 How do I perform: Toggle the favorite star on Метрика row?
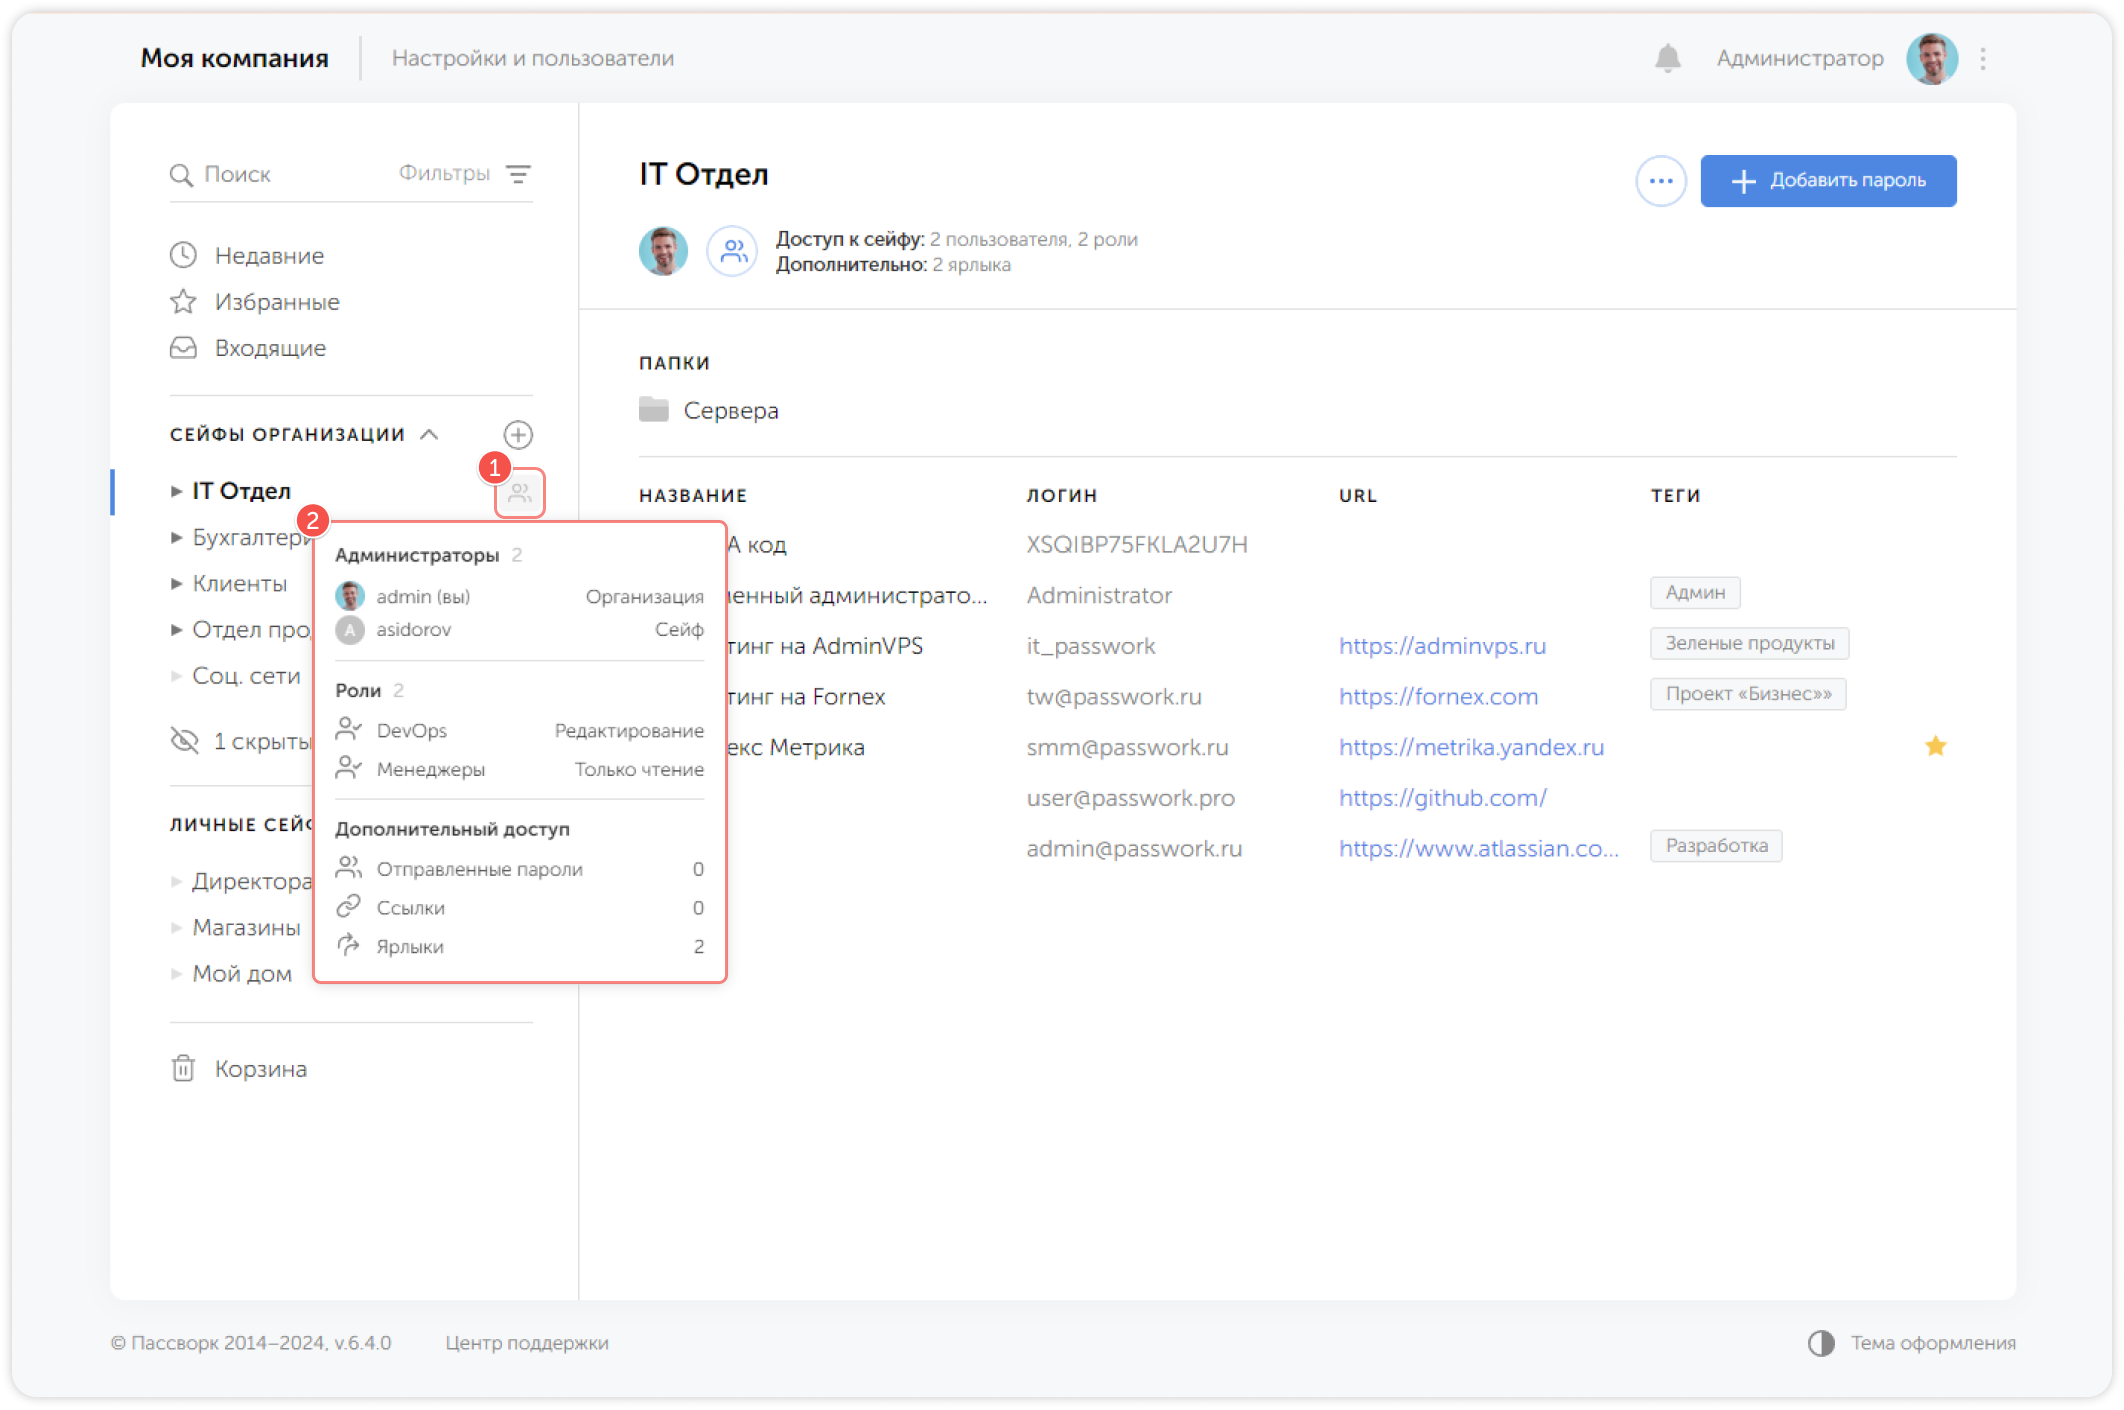(1935, 747)
